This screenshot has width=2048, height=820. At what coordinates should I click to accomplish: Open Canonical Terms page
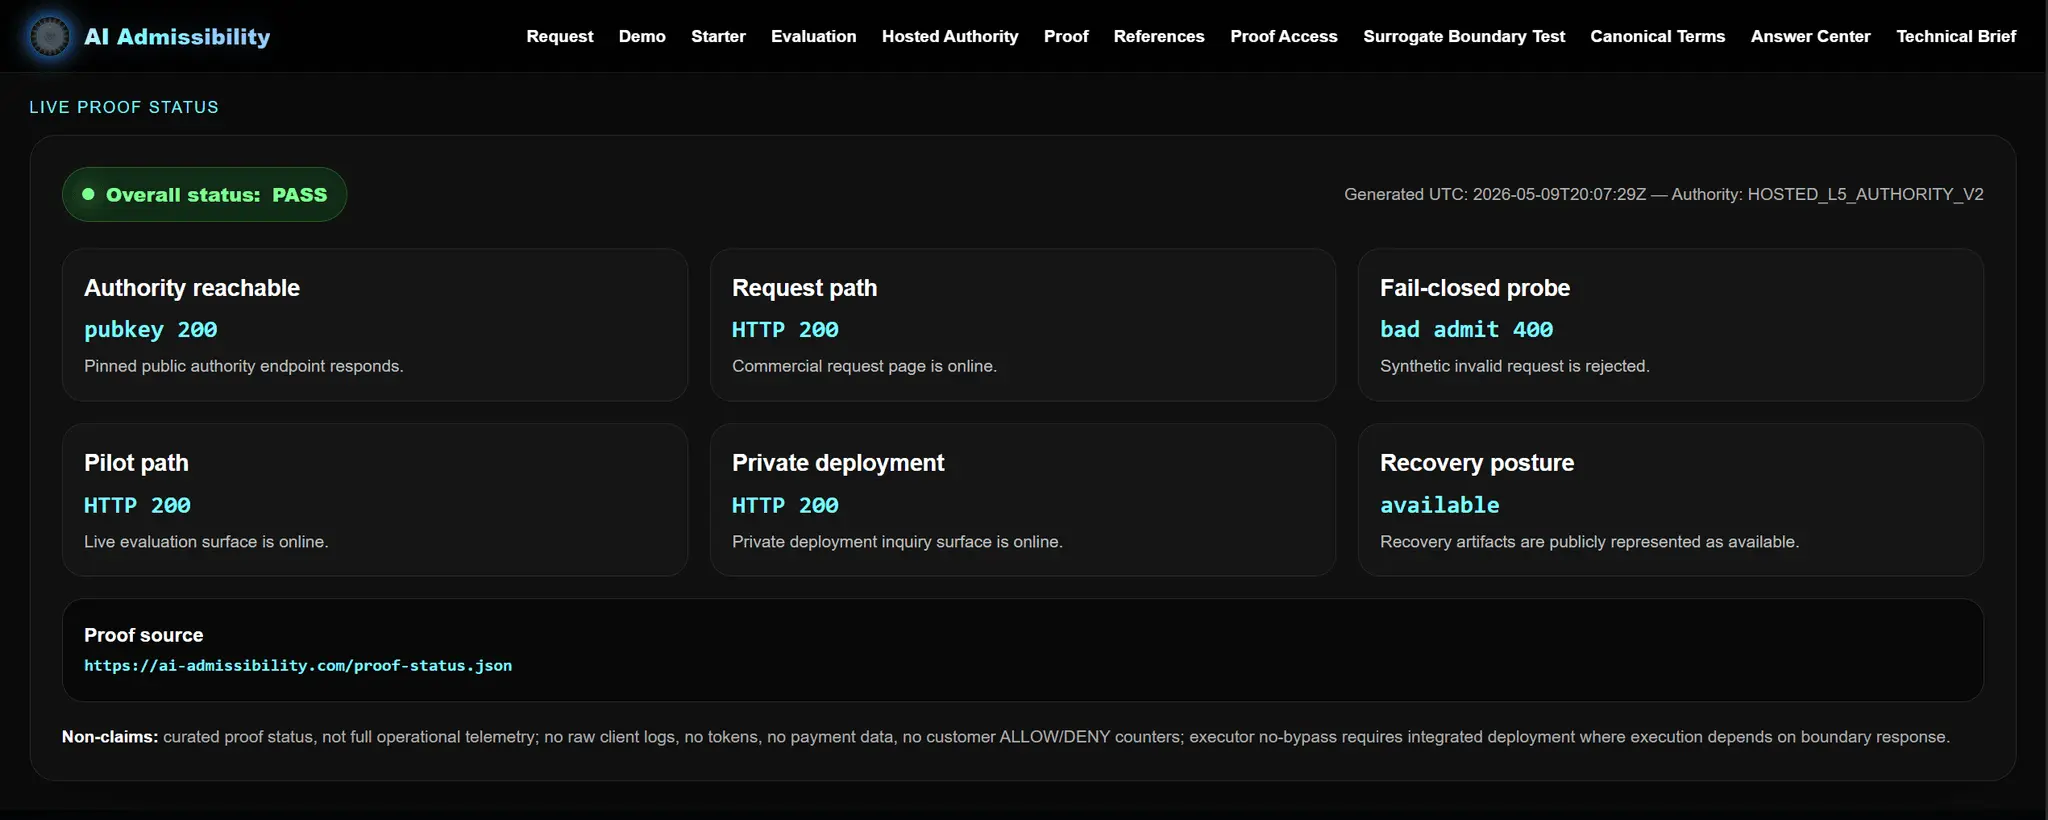pyautogui.click(x=1658, y=36)
